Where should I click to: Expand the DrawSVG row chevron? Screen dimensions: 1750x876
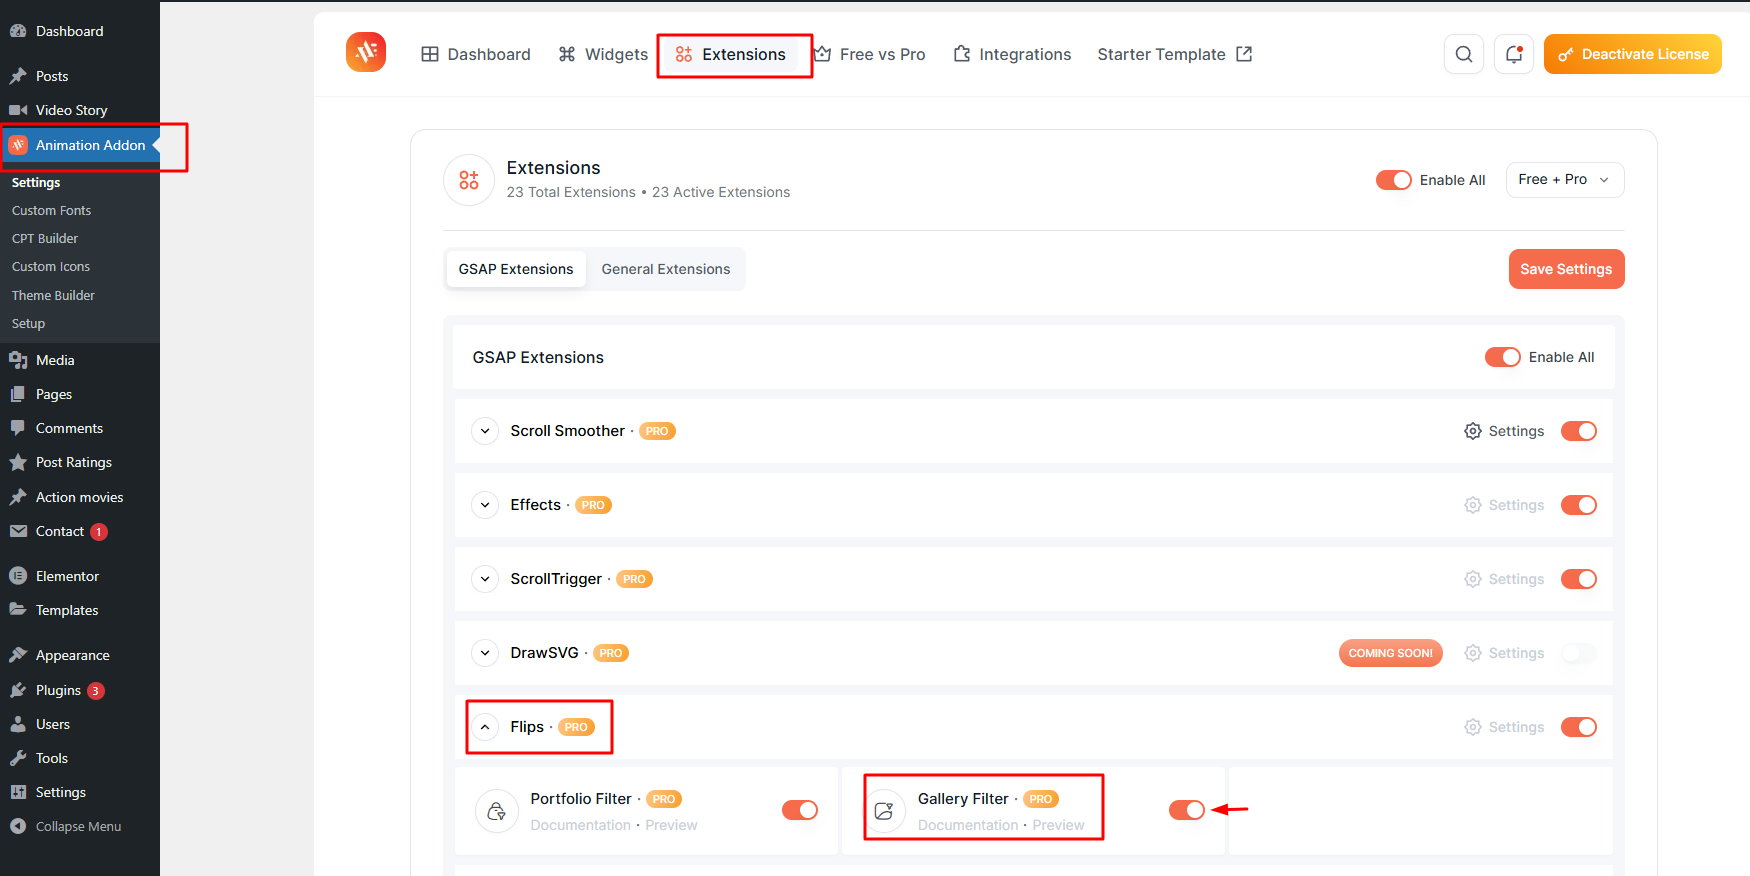pos(485,653)
